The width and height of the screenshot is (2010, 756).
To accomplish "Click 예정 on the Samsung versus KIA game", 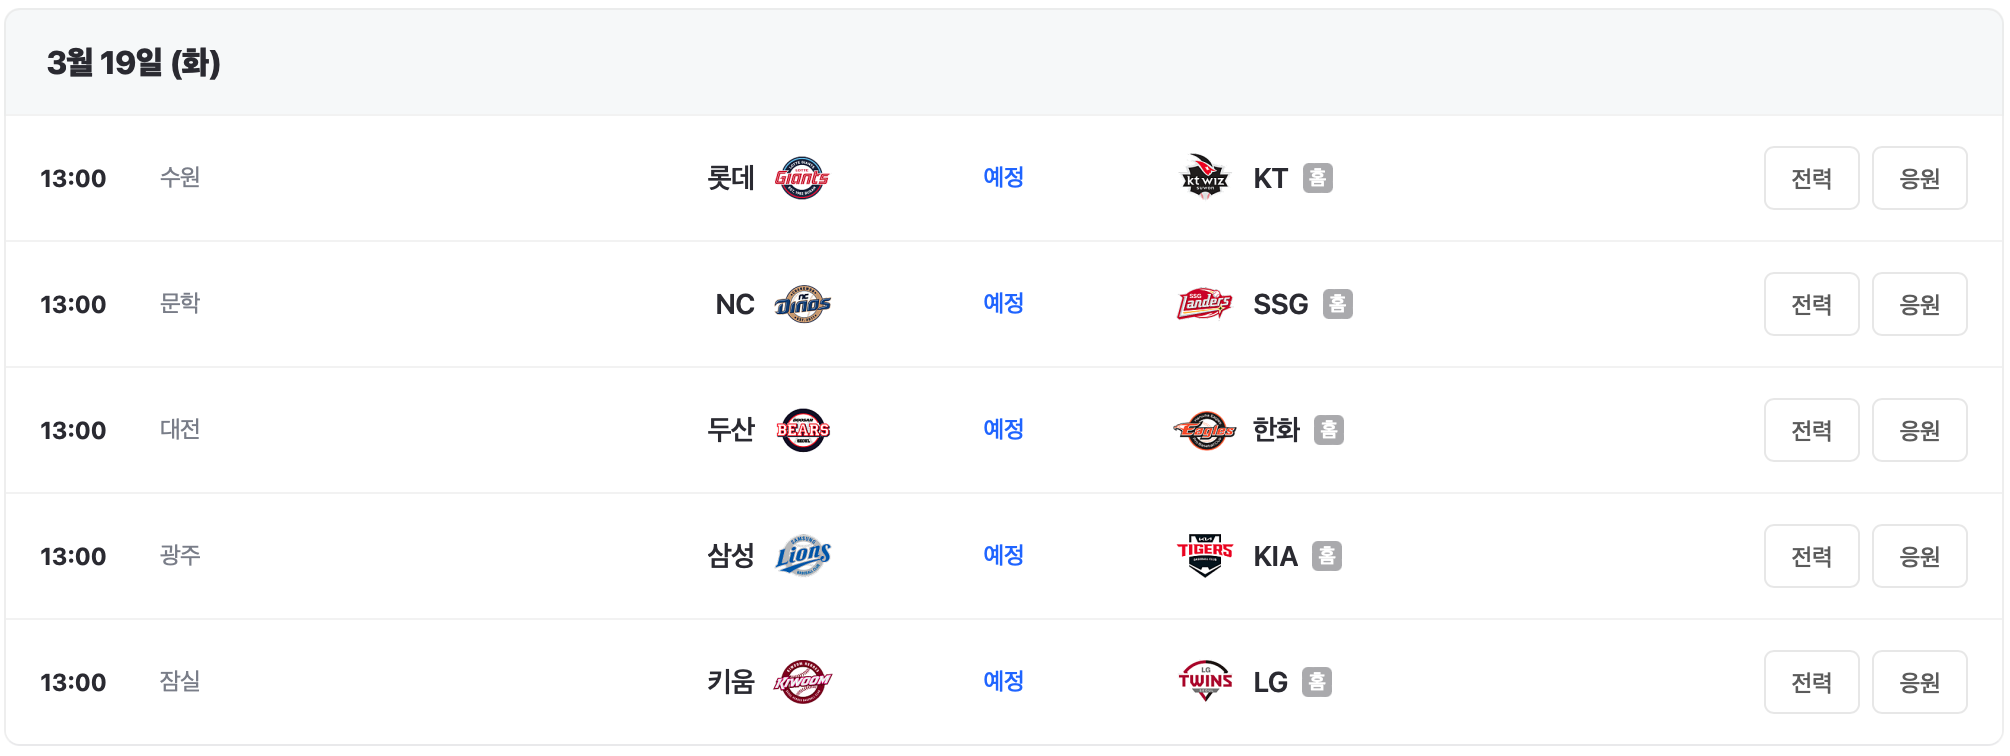I will click(x=1003, y=555).
